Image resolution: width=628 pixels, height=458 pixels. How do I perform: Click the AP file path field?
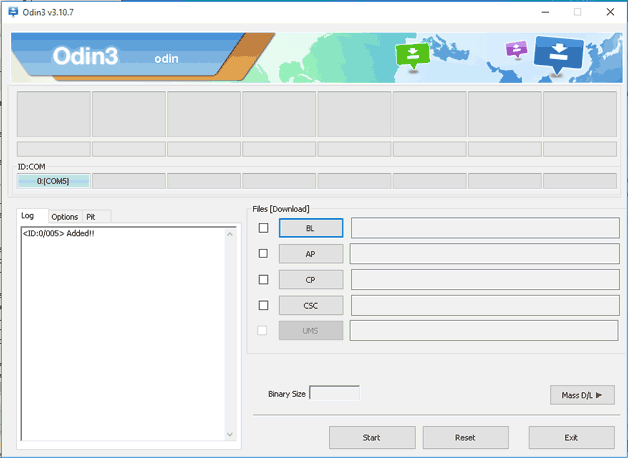coord(484,254)
